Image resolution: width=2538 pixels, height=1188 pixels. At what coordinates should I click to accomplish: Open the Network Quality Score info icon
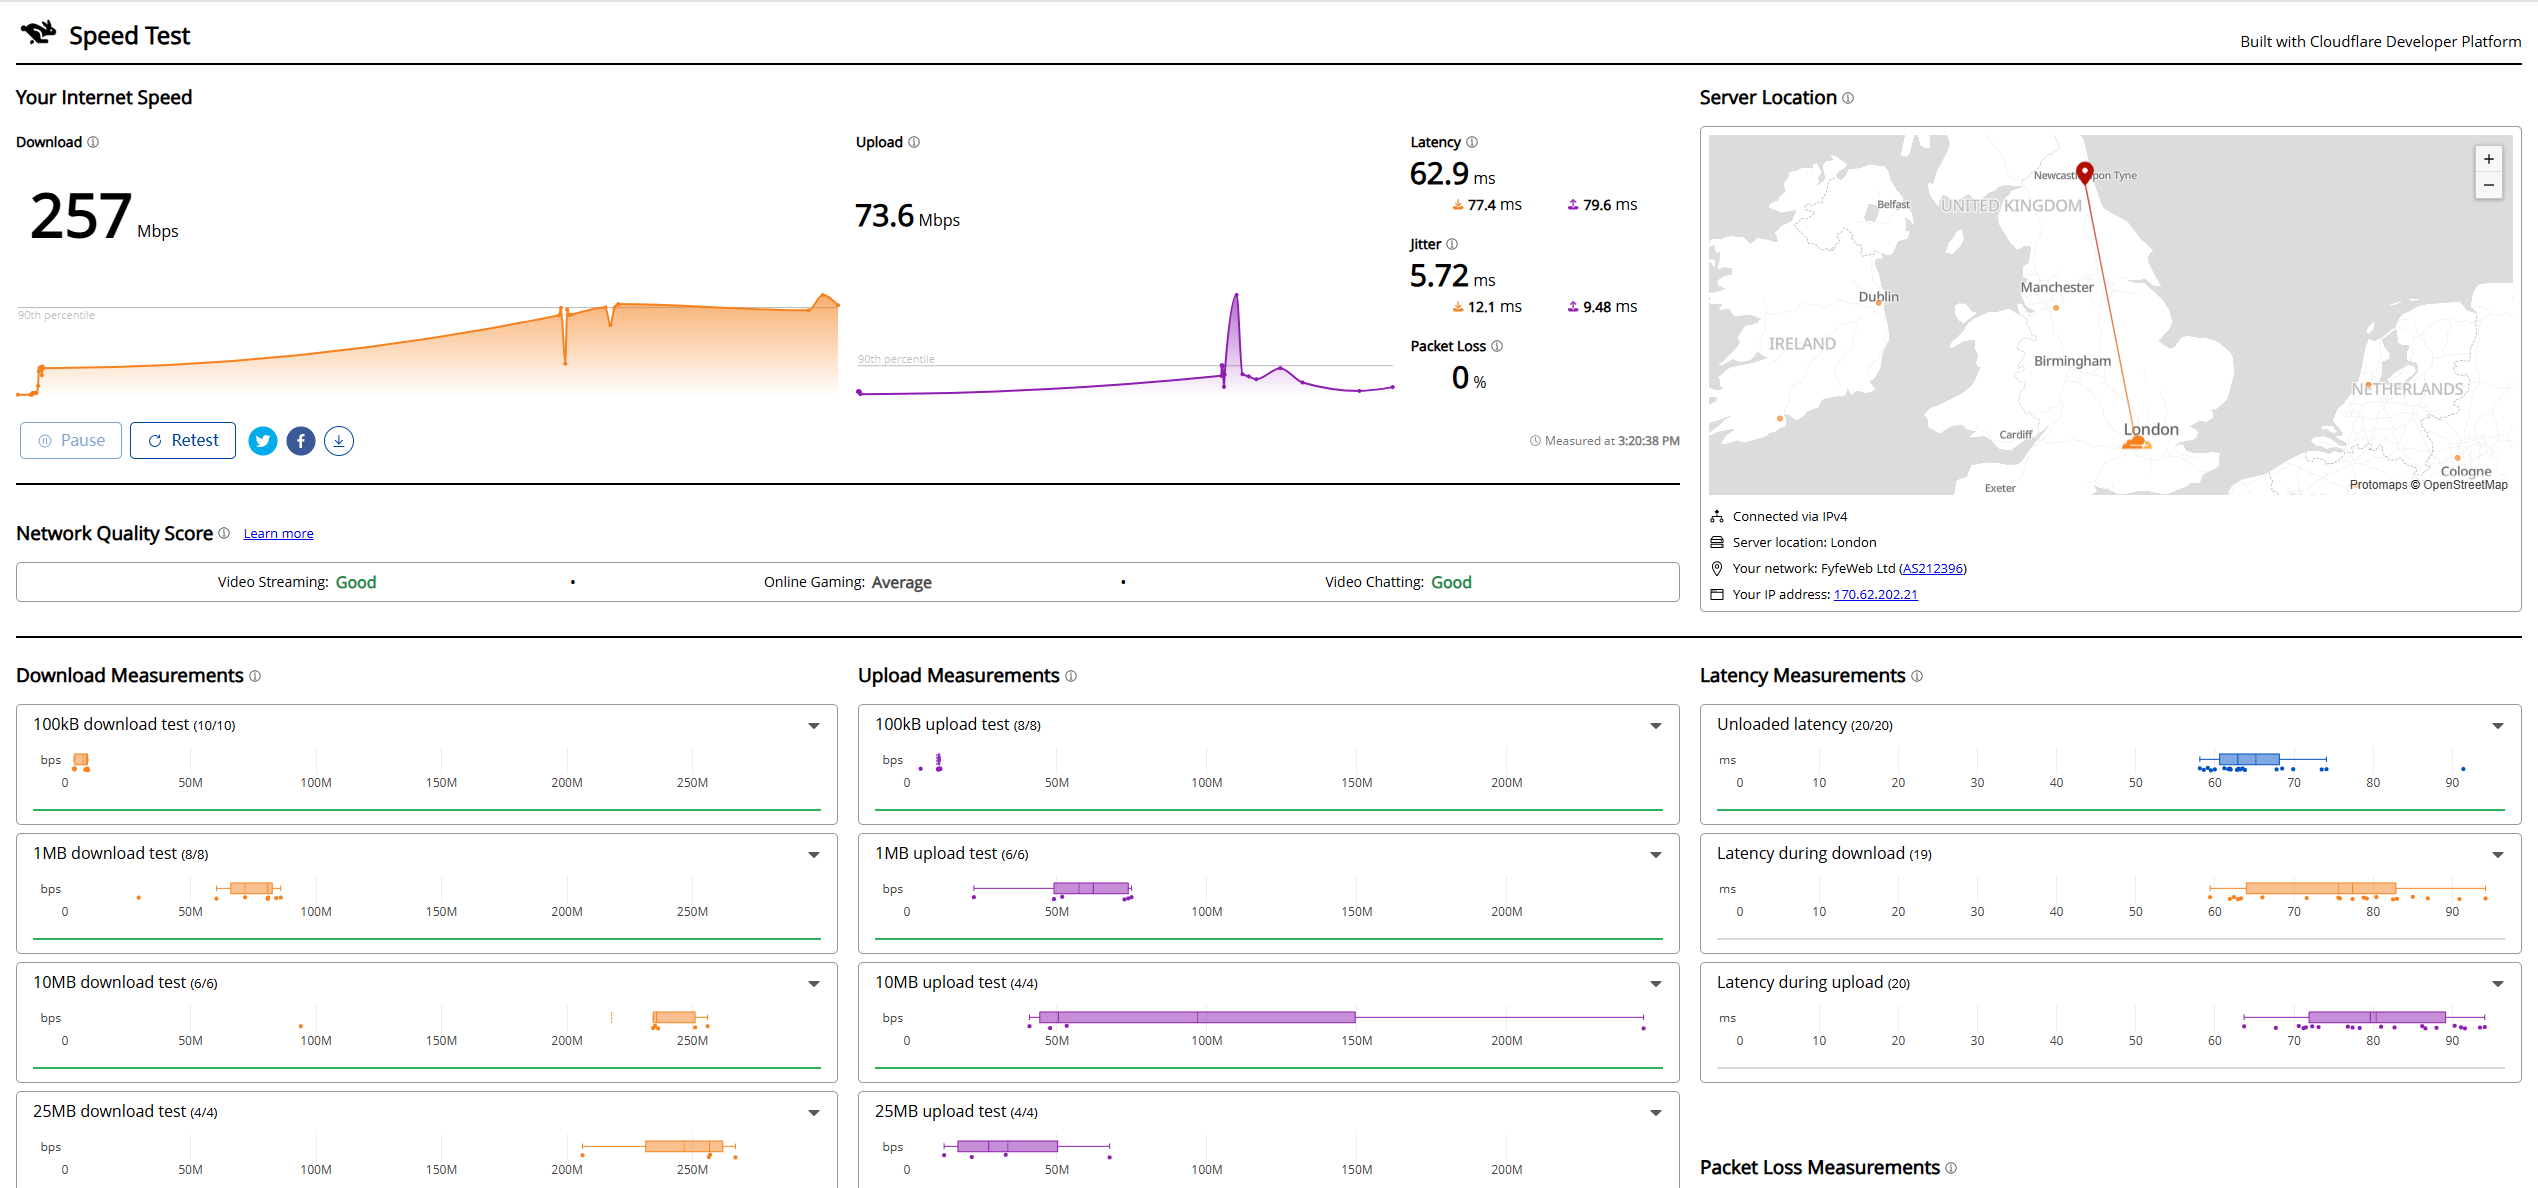224,533
